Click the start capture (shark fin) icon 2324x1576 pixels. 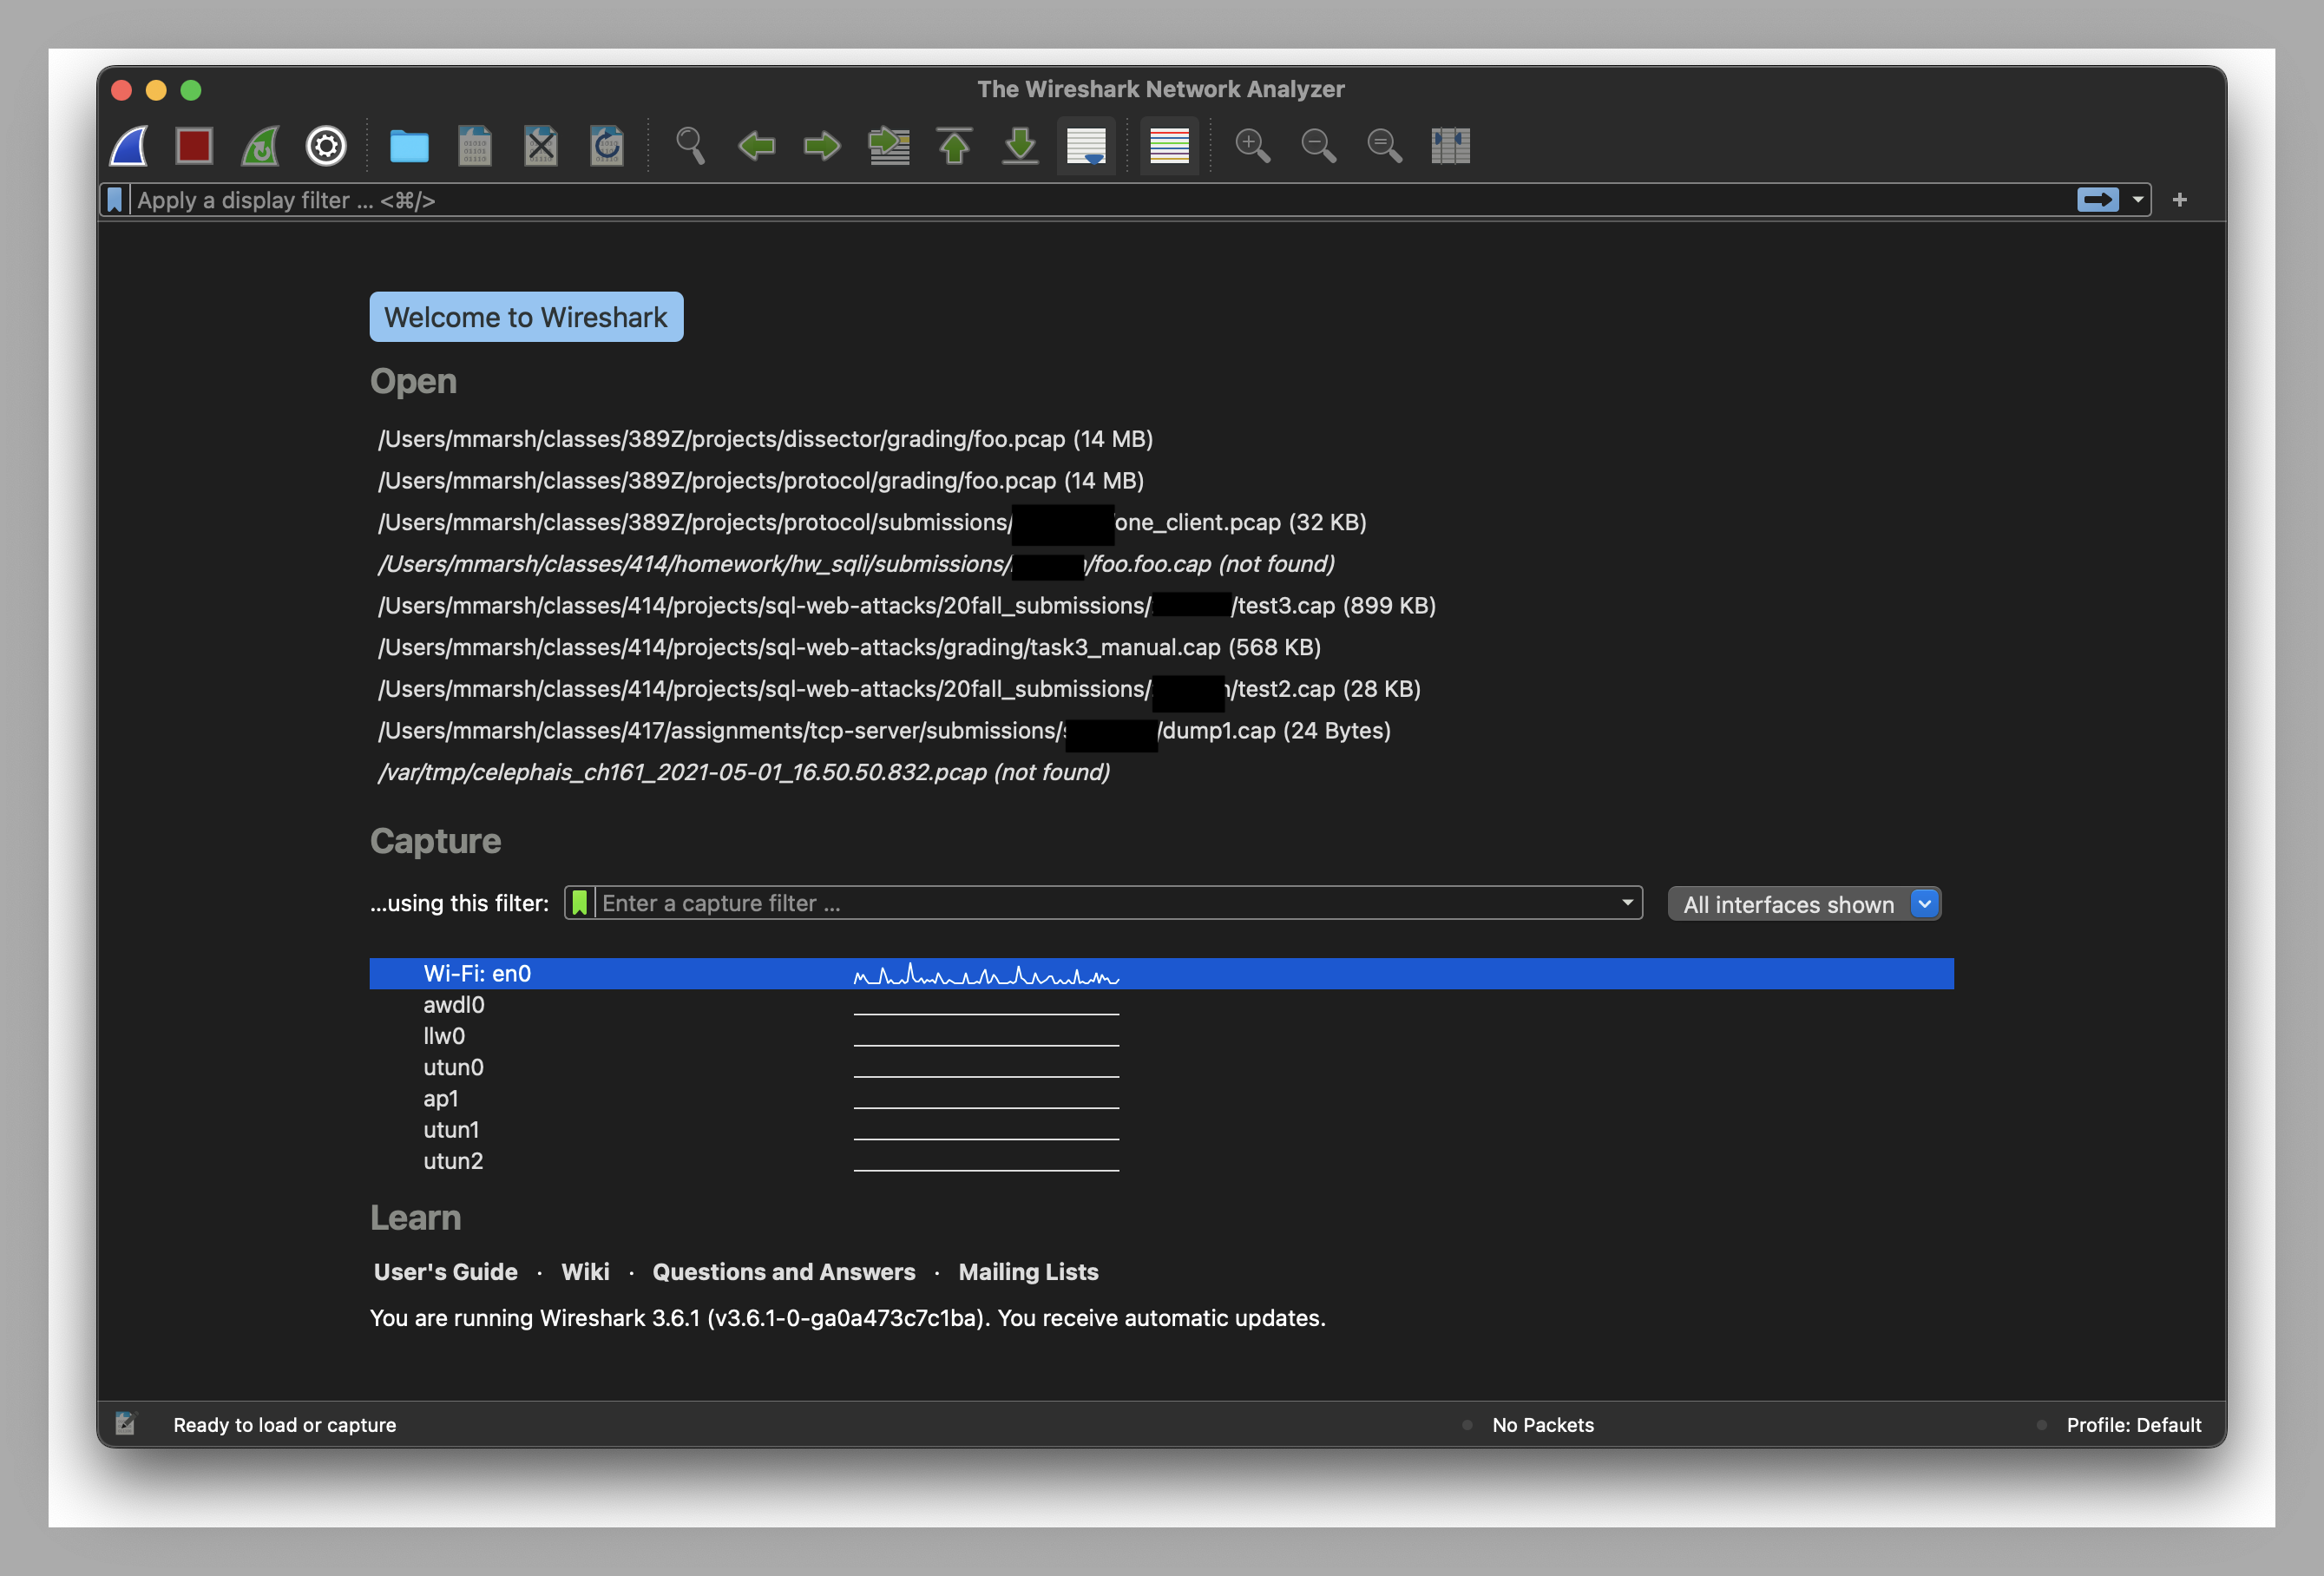tap(134, 144)
